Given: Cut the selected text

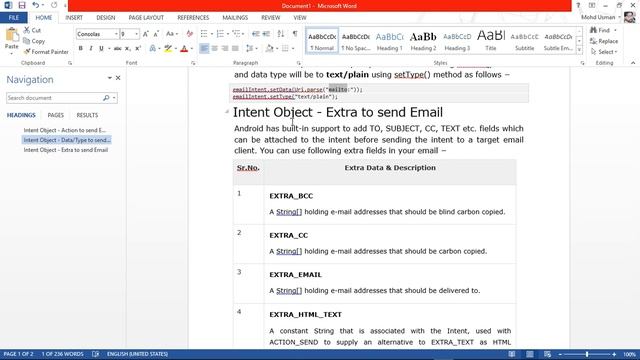Looking at the screenshot, I should coord(32,30).
